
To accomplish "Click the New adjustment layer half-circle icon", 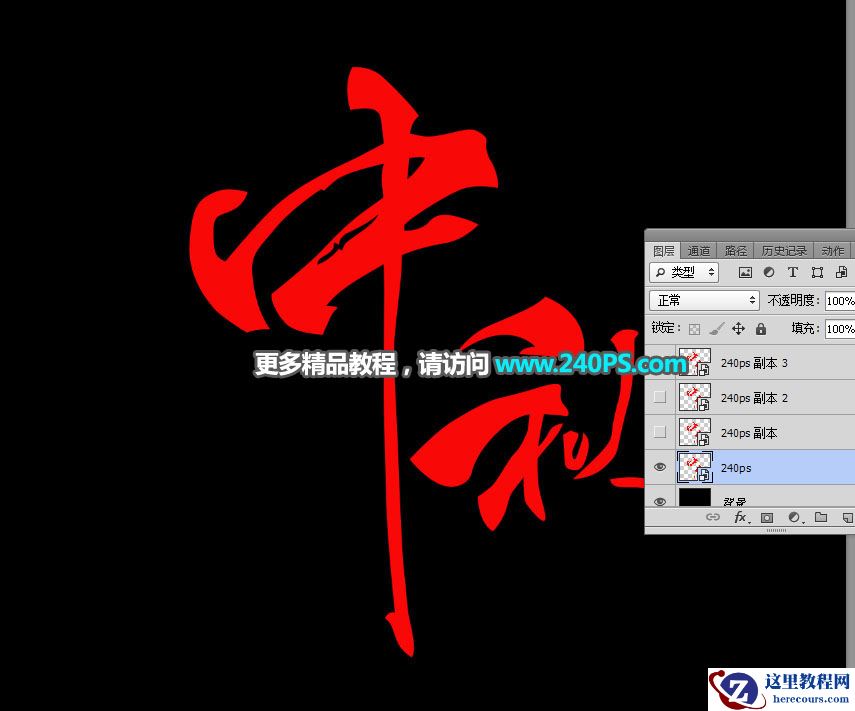I will 795,517.
